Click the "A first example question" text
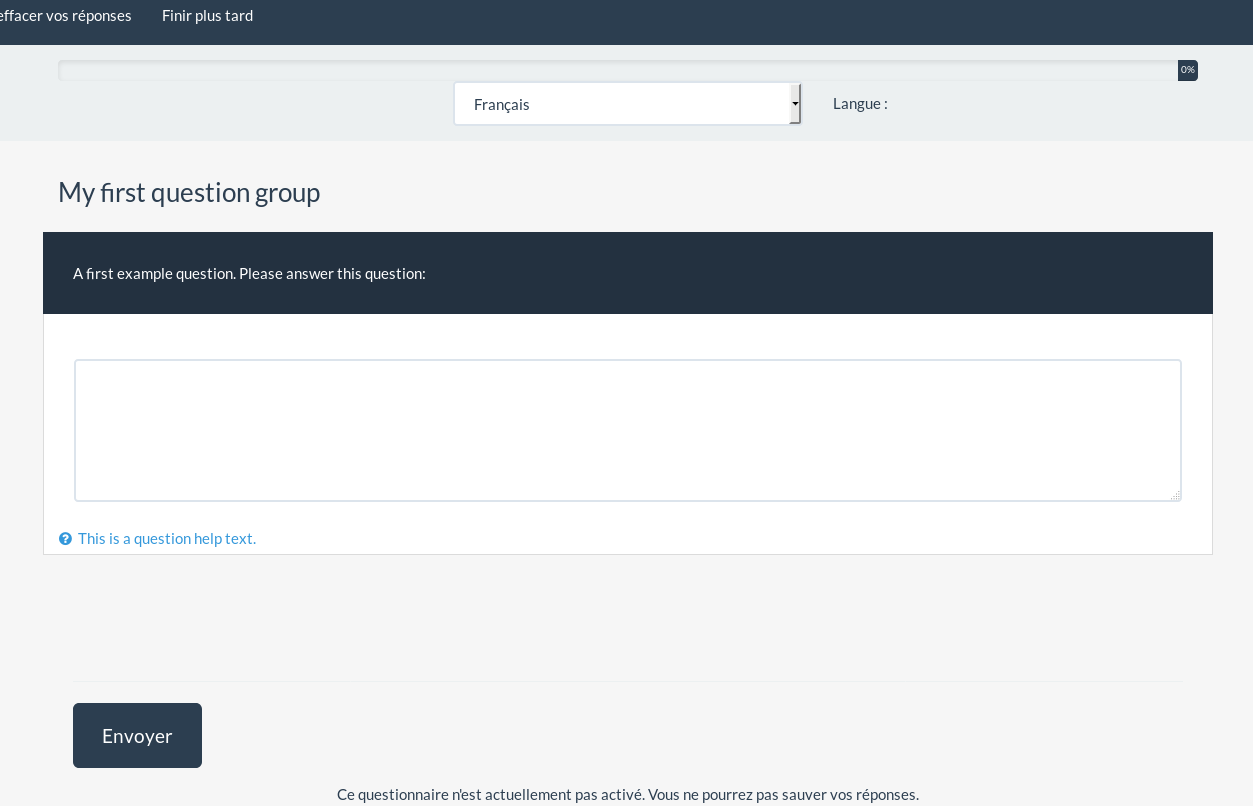The height and width of the screenshot is (806, 1253). point(249,274)
